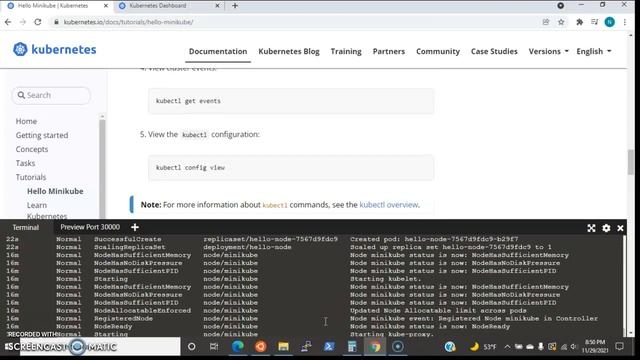Viewport: 640px width, 360px height.
Task: Click the share page icon in address bar
Action: tap(546, 22)
